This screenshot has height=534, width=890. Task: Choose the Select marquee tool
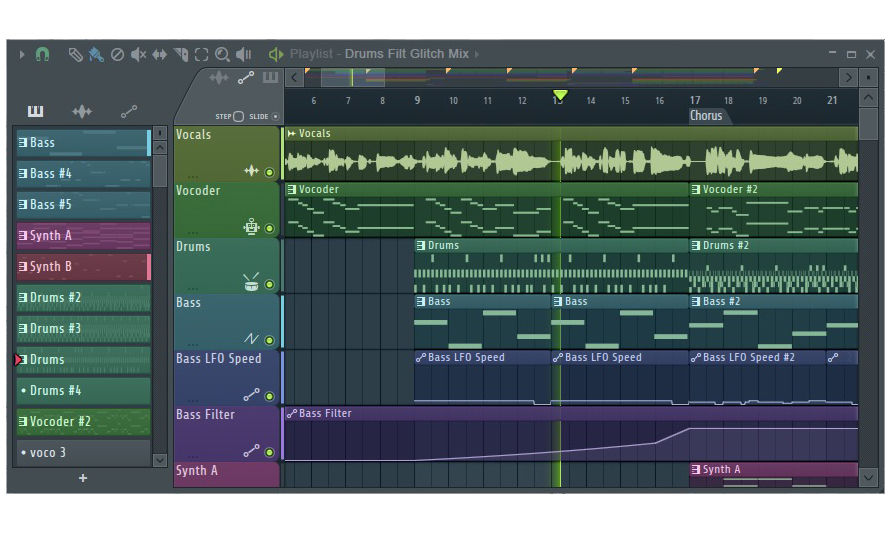tap(201, 54)
